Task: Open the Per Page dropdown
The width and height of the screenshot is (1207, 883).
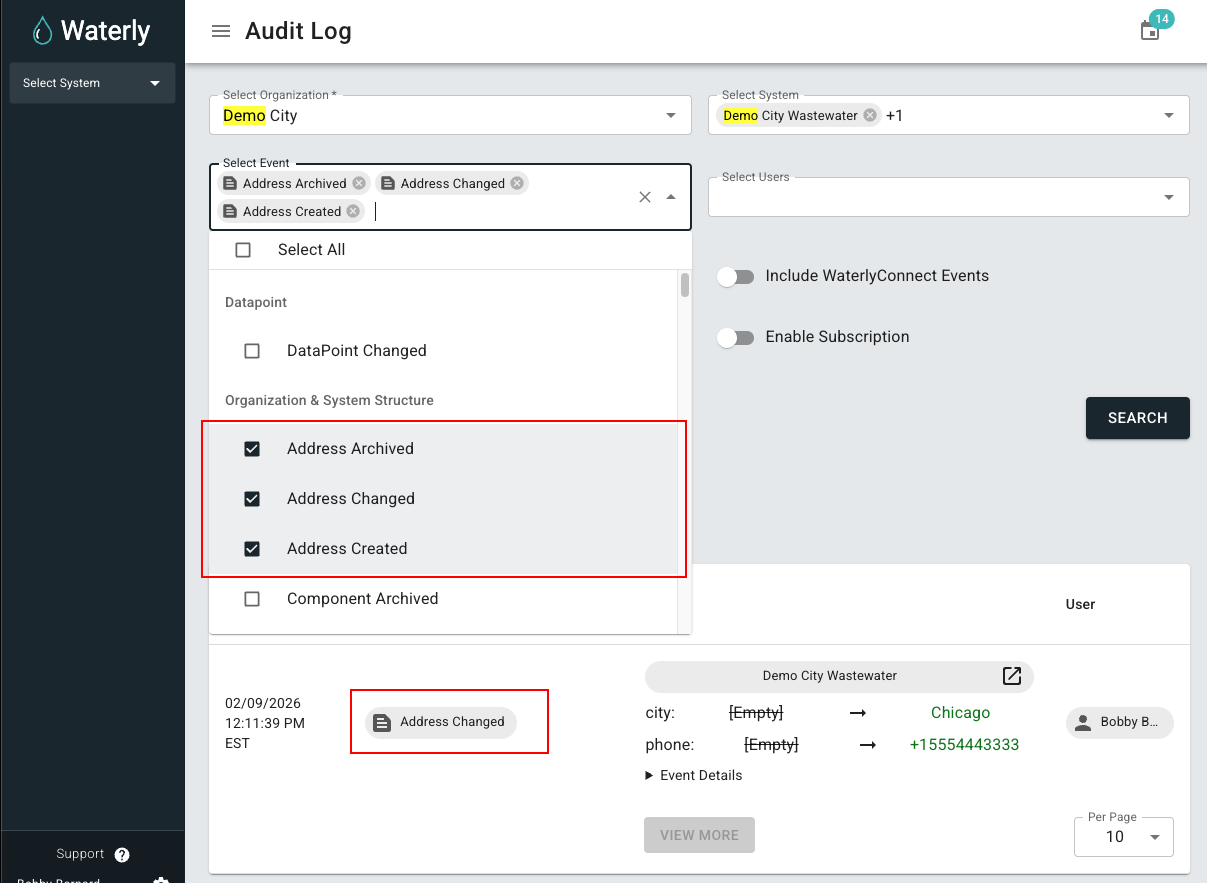Action: 1154,836
